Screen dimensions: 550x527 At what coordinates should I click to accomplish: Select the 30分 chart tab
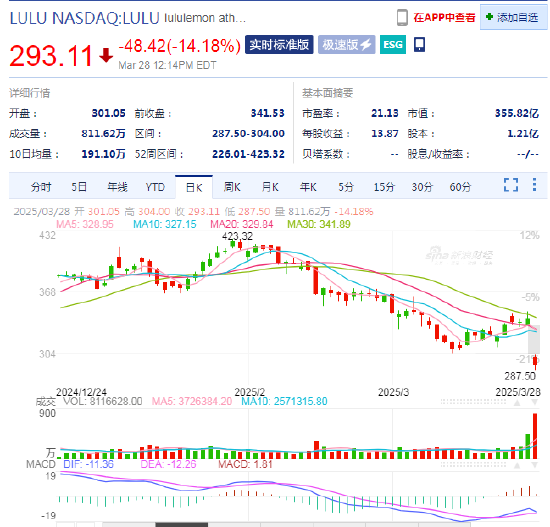[x=422, y=187]
